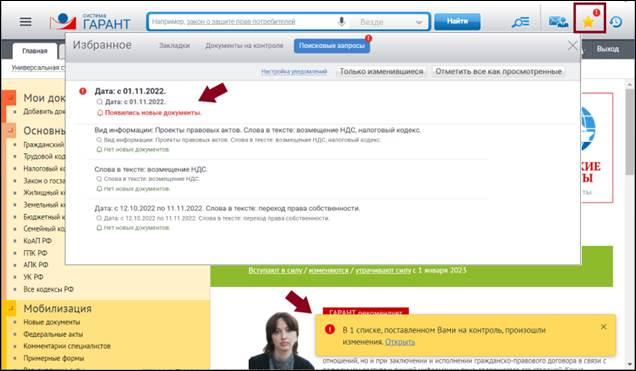This screenshot has width=636, height=371.
Task: Switch to Документы на контроле tab
Action: pos(244,45)
